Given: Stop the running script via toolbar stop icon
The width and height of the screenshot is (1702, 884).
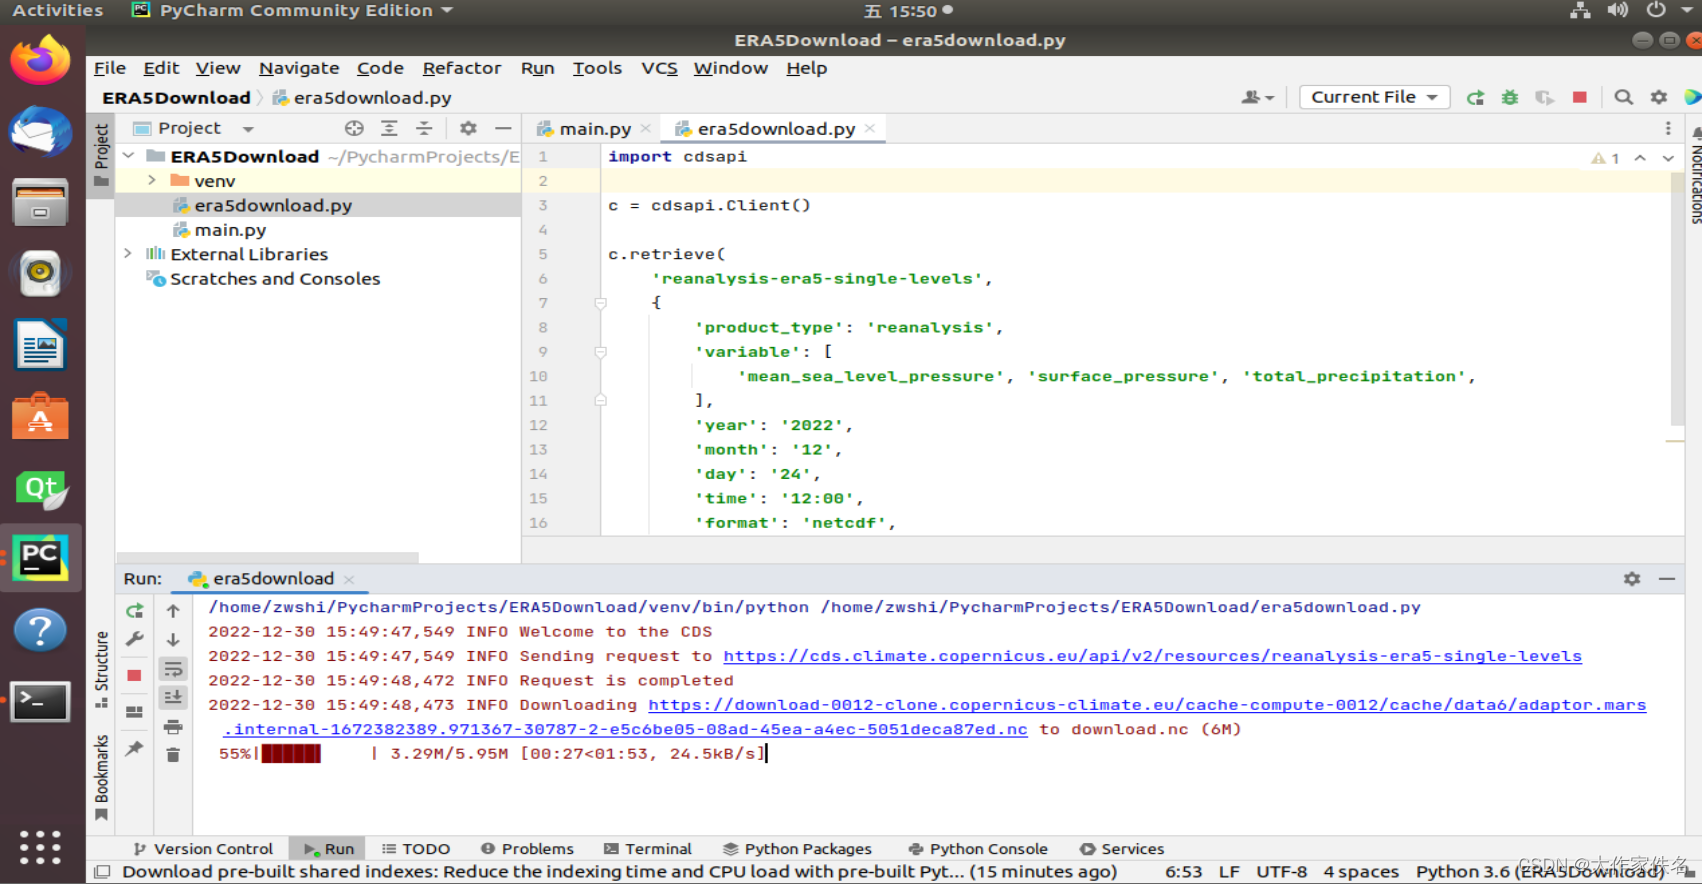Looking at the screenshot, I should click(x=1580, y=97).
